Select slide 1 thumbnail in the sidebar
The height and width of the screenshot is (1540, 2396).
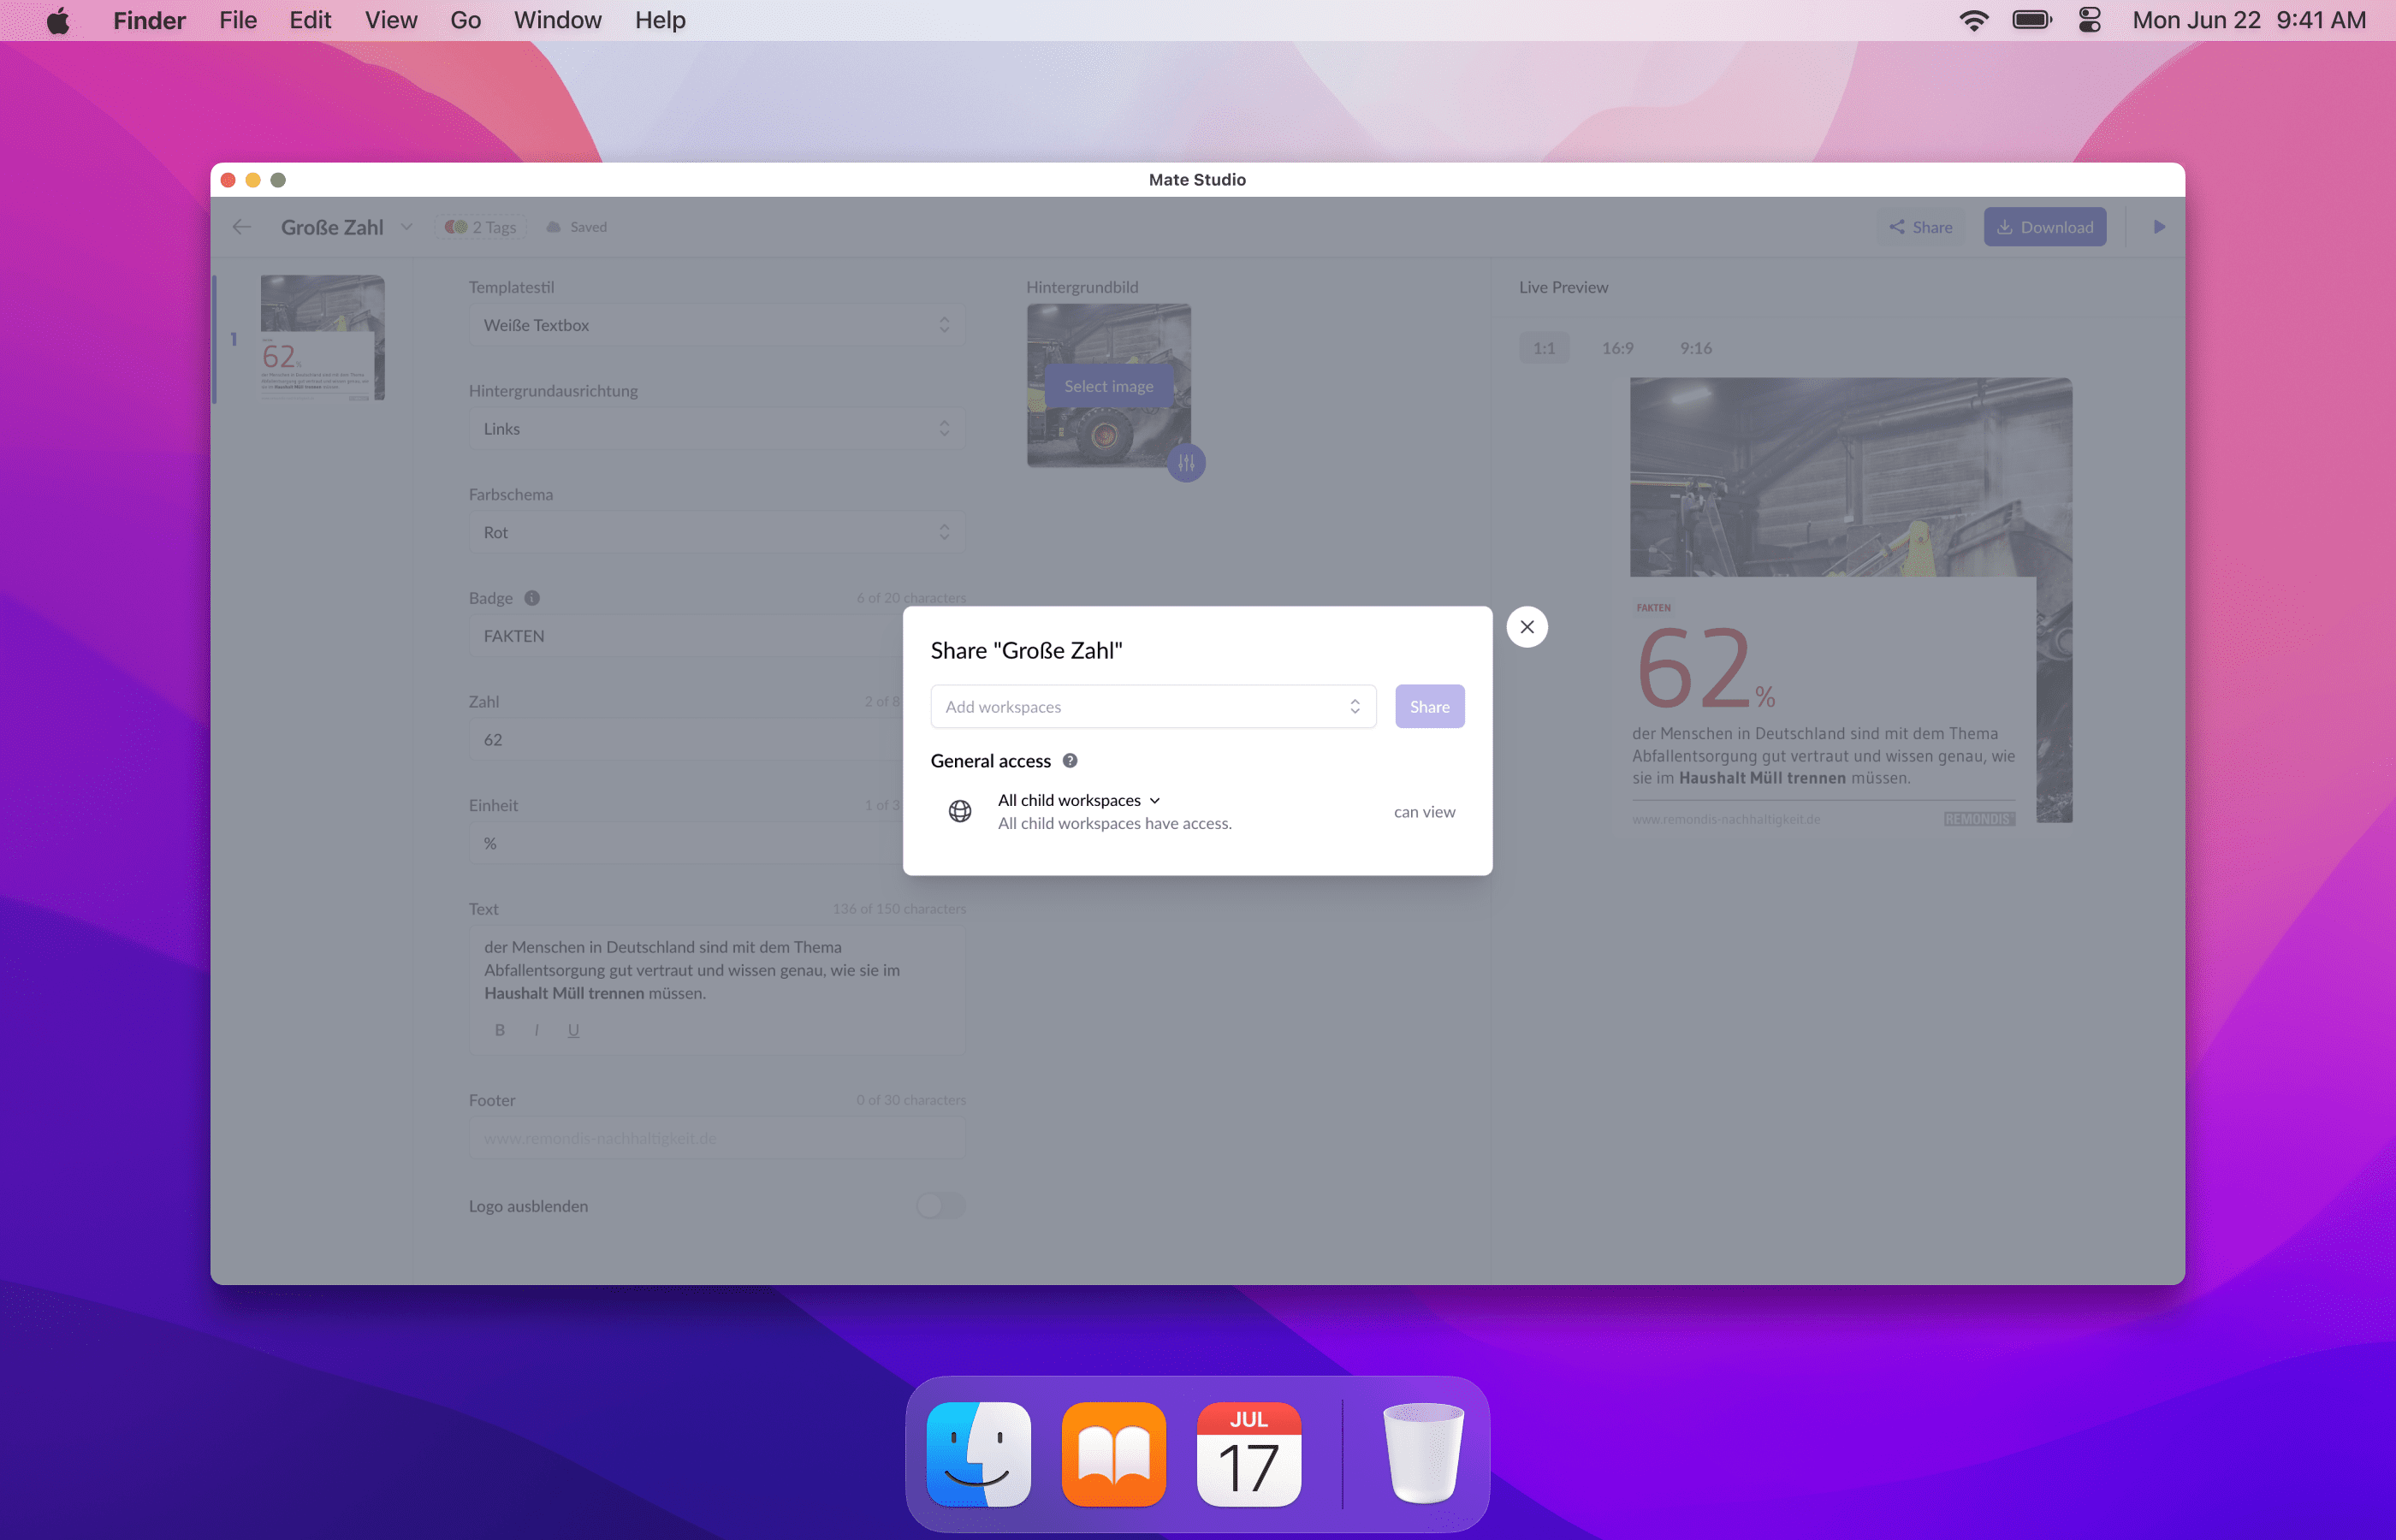(x=323, y=338)
